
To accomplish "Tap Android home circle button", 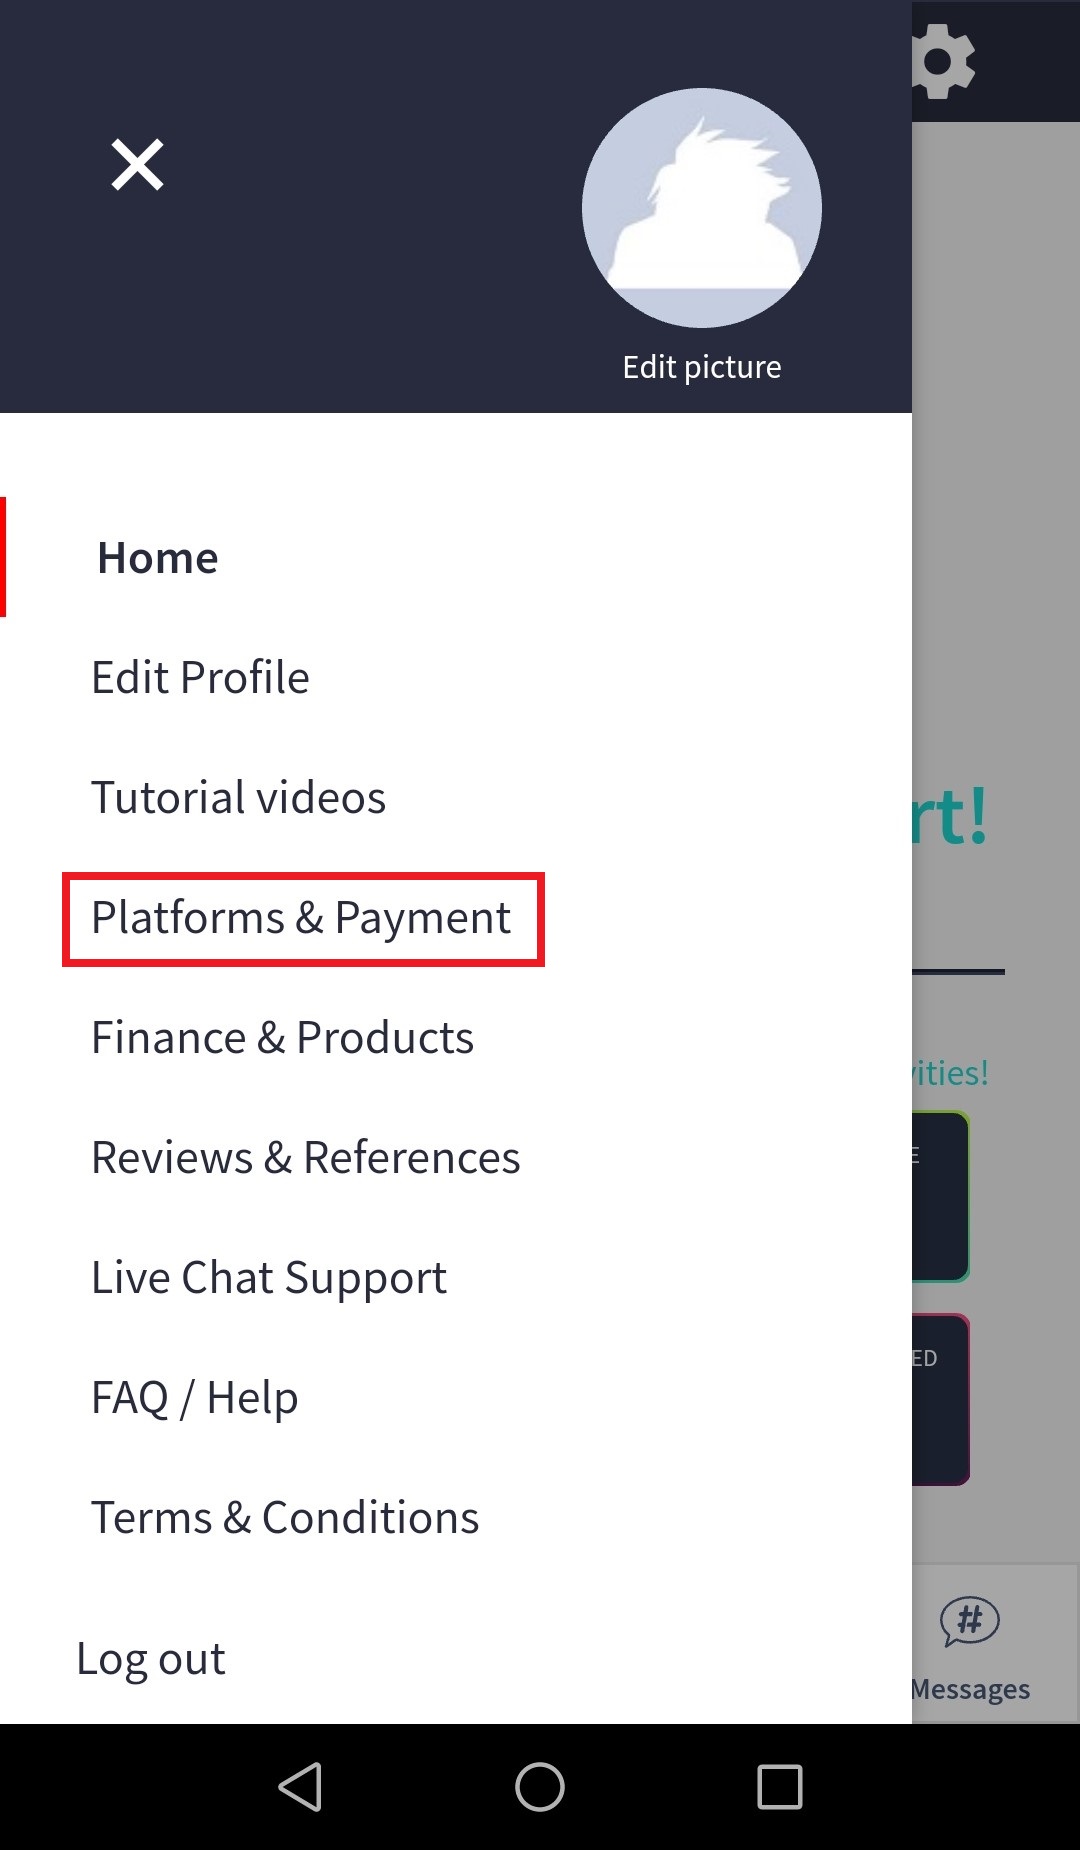I will (x=540, y=1787).
